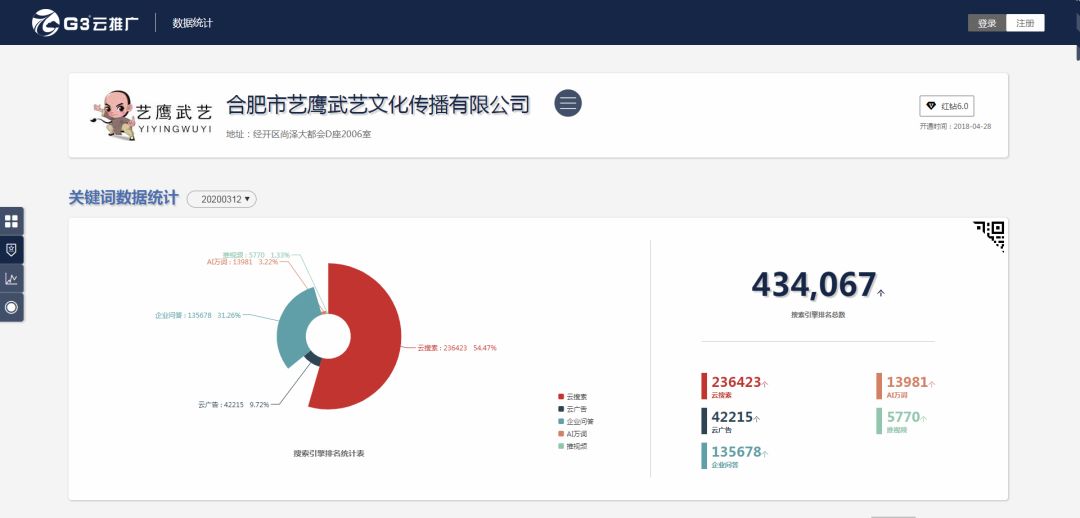This screenshot has width=1080, height=518.
Task: Click the shield icon in left sidebar
Action: (x=12, y=250)
